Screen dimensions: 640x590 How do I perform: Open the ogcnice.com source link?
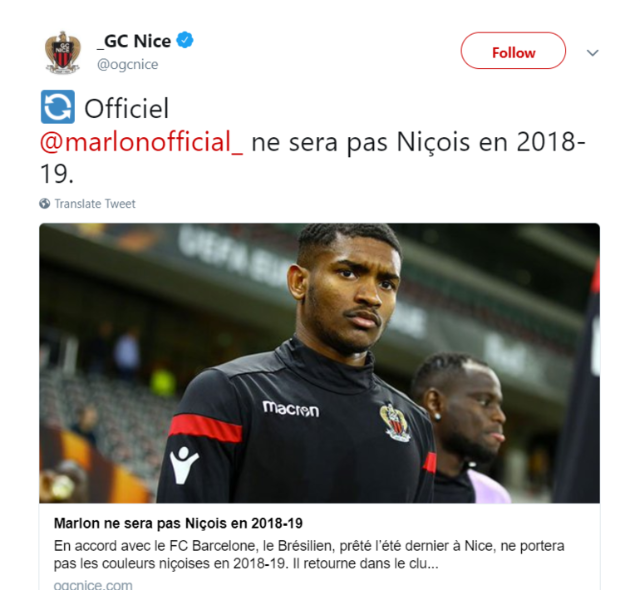[93, 584]
